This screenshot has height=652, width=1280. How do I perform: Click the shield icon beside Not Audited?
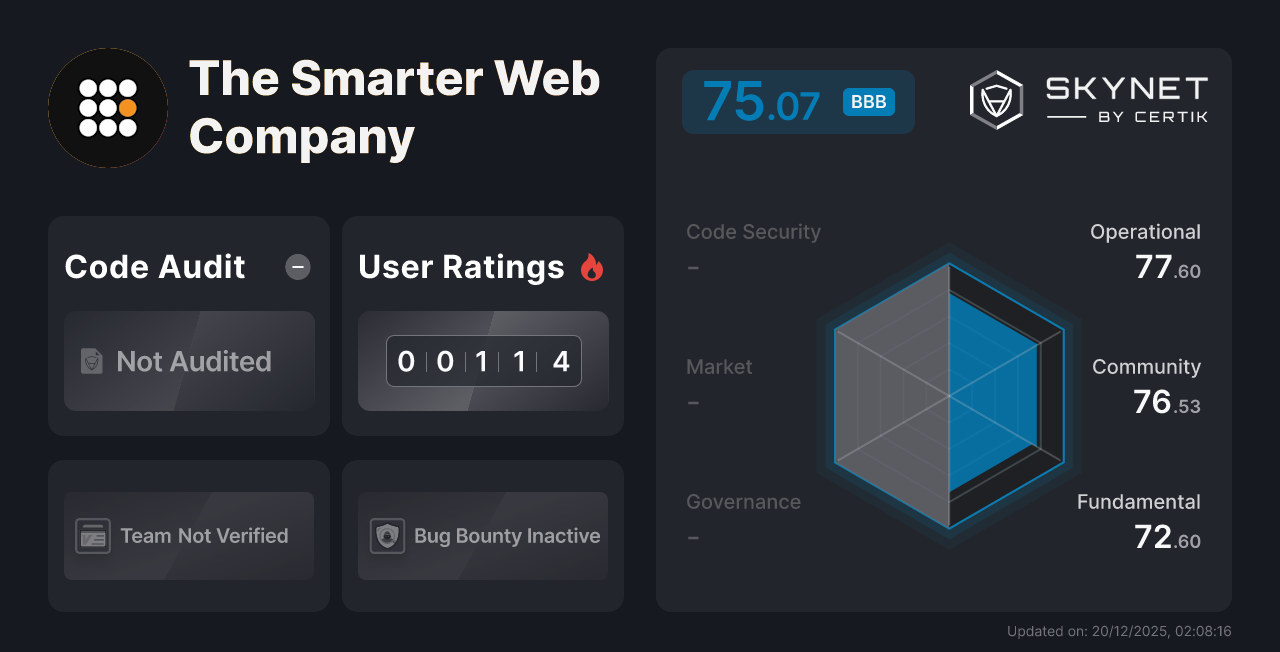[x=92, y=362]
